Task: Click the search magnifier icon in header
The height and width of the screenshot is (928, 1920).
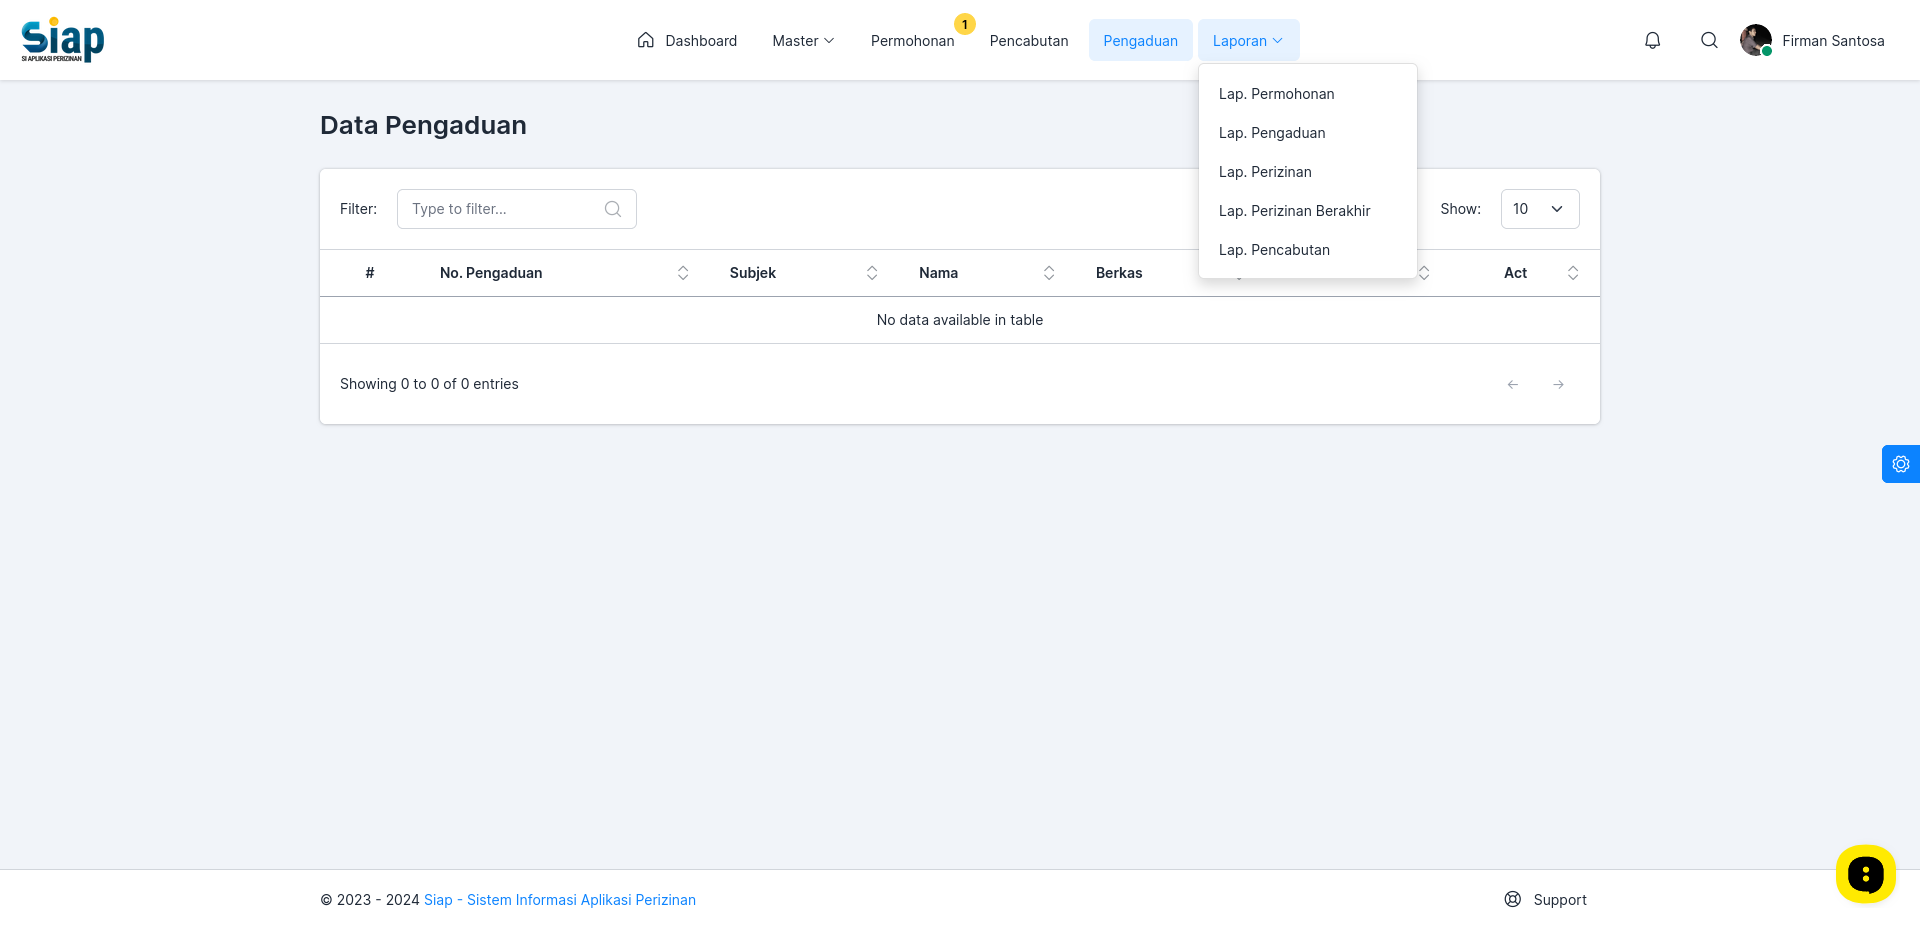Action: coord(1709,40)
